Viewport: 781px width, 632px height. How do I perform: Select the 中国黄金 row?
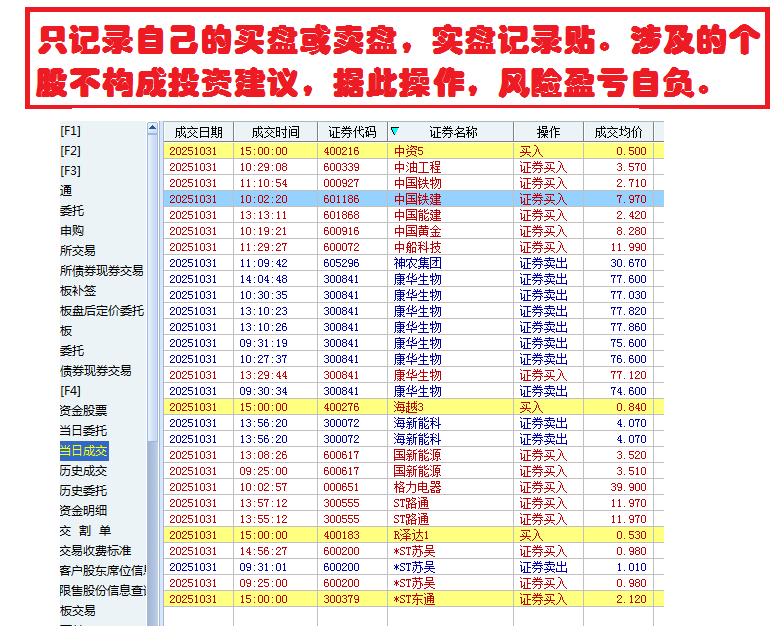point(413,231)
